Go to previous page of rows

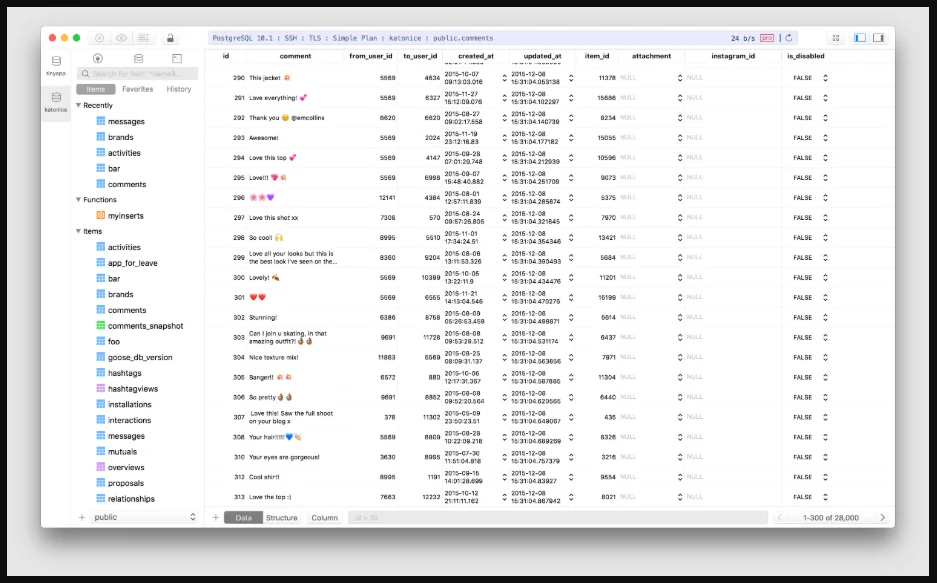[x=779, y=517]
